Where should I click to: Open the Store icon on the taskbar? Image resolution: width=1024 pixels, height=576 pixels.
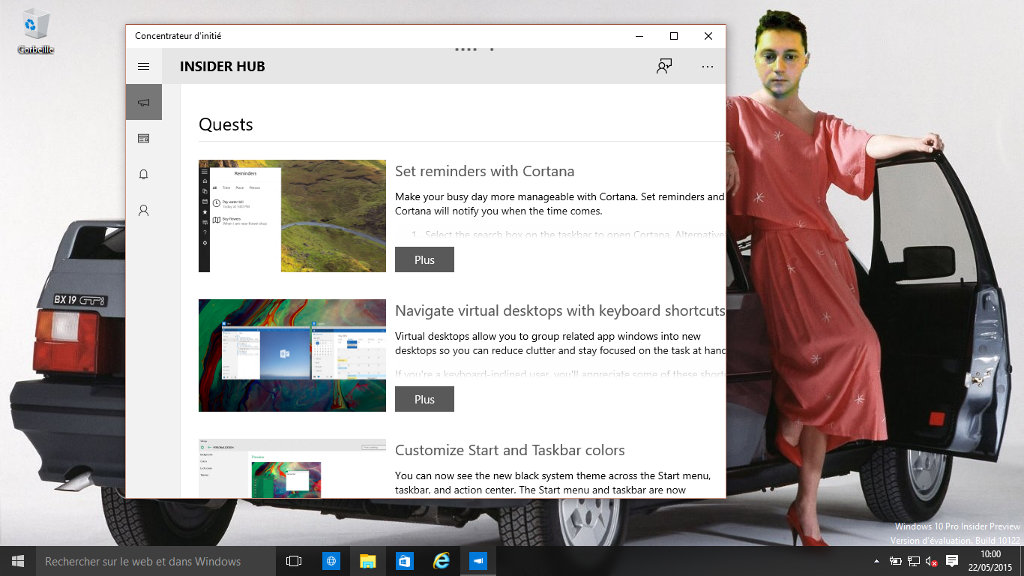404,561
